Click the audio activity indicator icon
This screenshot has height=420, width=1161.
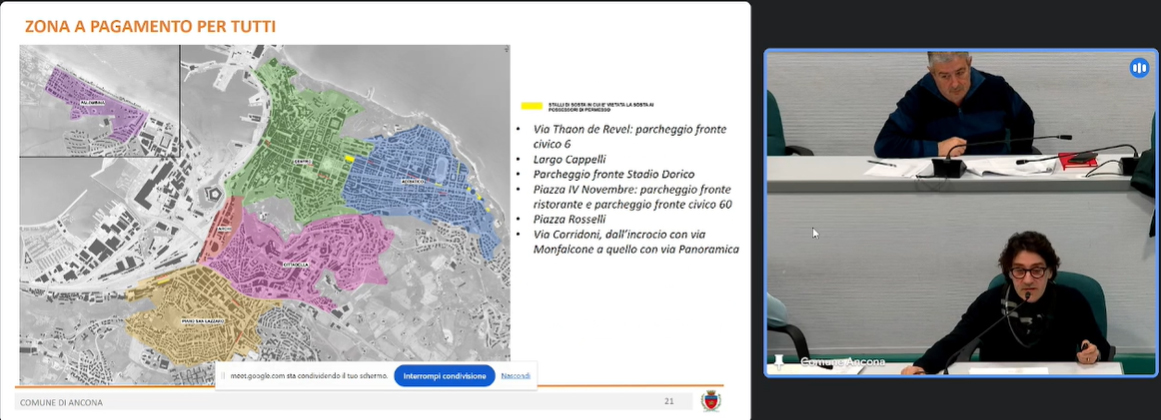coord(1139,68)
